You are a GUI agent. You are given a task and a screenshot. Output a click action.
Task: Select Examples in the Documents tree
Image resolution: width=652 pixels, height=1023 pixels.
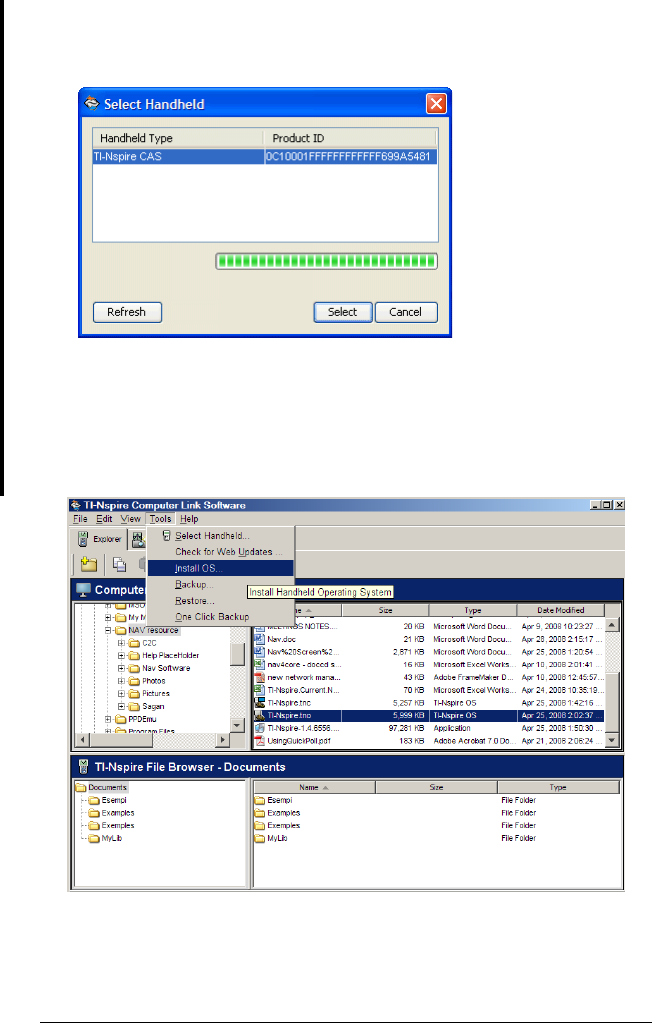118,813
